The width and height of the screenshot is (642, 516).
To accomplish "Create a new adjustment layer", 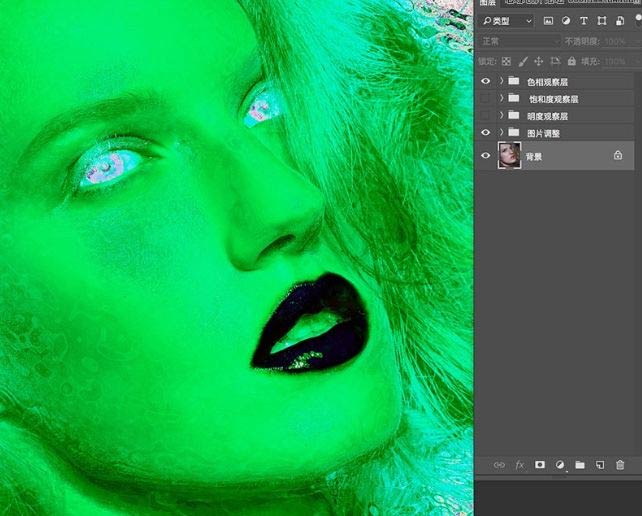I will tap(560, 465).
